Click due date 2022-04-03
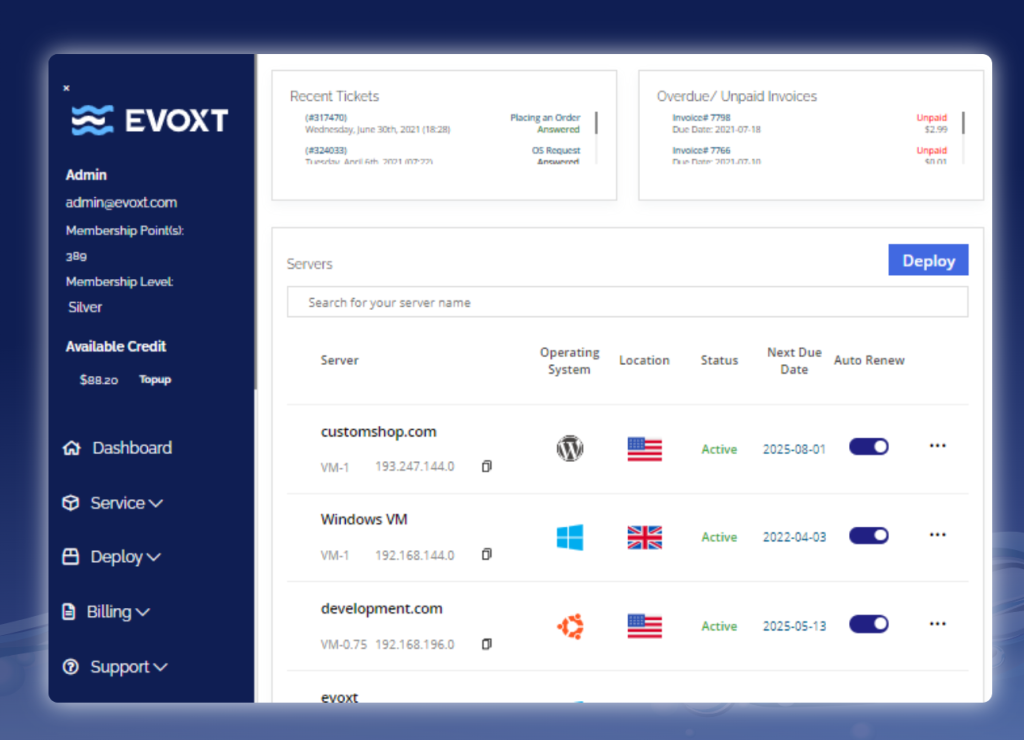Screen dimensions: 1024x740 point(794,537)
